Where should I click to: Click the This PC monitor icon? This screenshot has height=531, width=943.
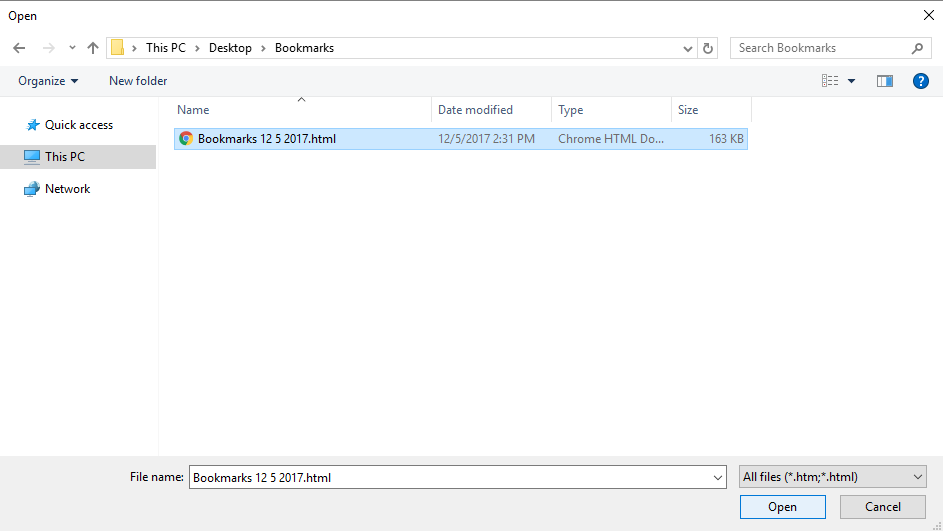click(32, 157)
